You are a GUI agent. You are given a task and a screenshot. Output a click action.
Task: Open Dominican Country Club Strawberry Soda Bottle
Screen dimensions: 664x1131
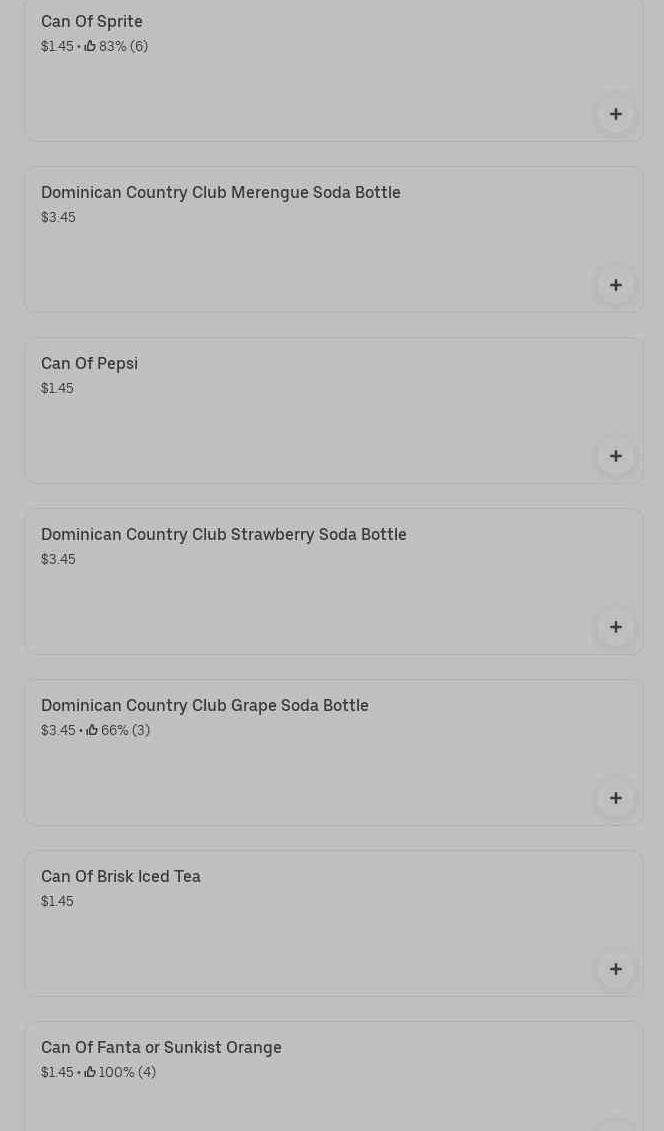tap(223, 535)
